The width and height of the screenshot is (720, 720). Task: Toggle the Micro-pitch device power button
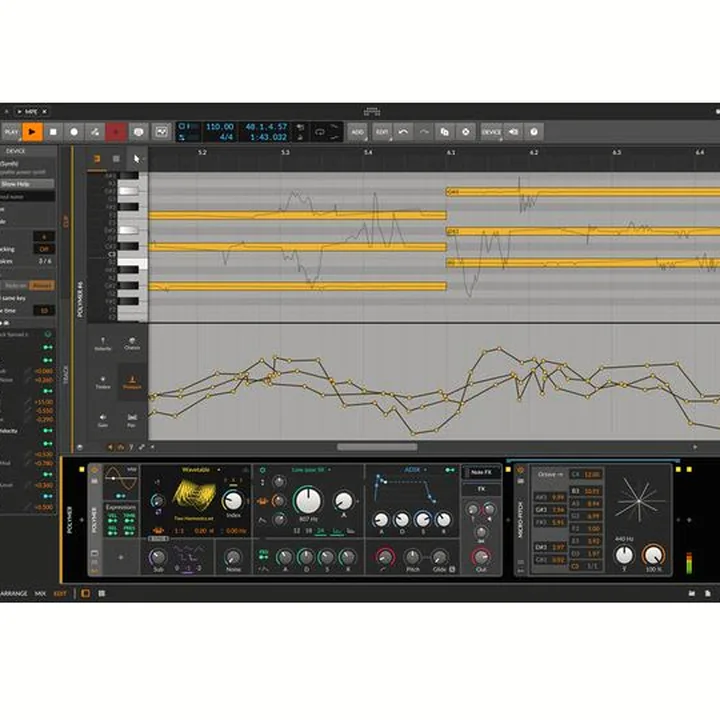[521, 470]
